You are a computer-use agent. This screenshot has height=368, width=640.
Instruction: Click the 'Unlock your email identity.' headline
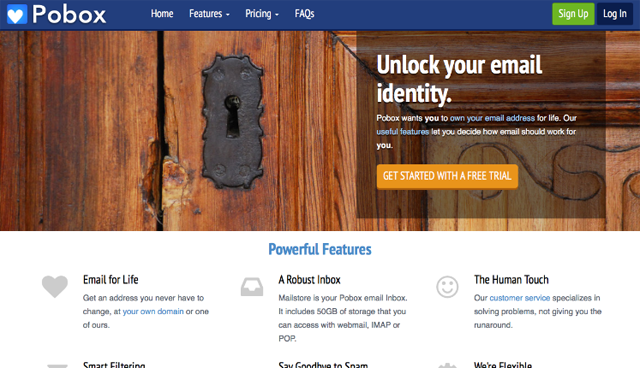(x=459, y=79)
